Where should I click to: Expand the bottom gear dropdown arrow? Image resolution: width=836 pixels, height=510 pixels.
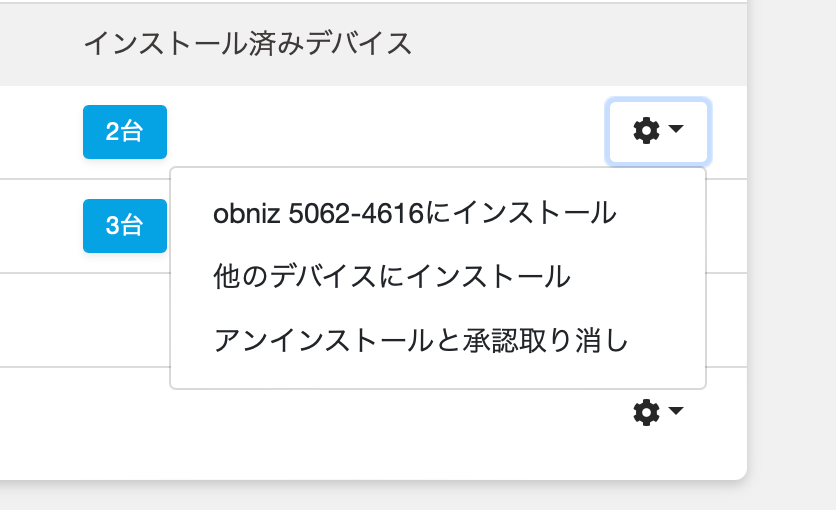coord(677,411)
